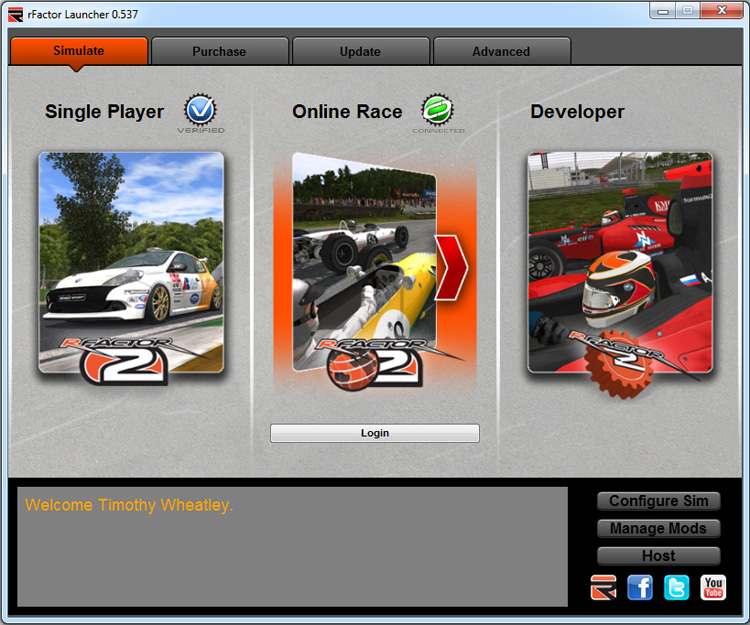The height and width of the screenshot is (625, 750).
Task: Click the welcome message text area
Action: 292,547
